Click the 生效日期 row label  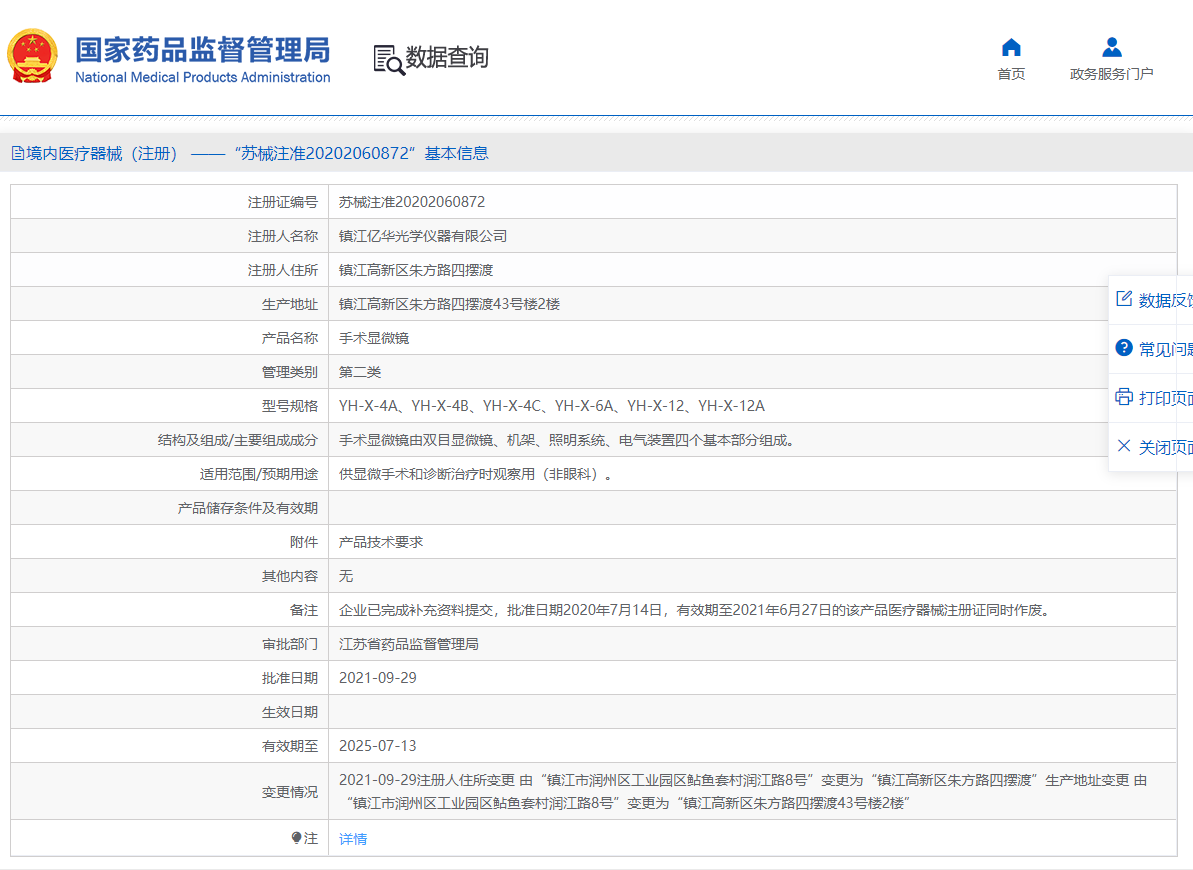(289, 712)
